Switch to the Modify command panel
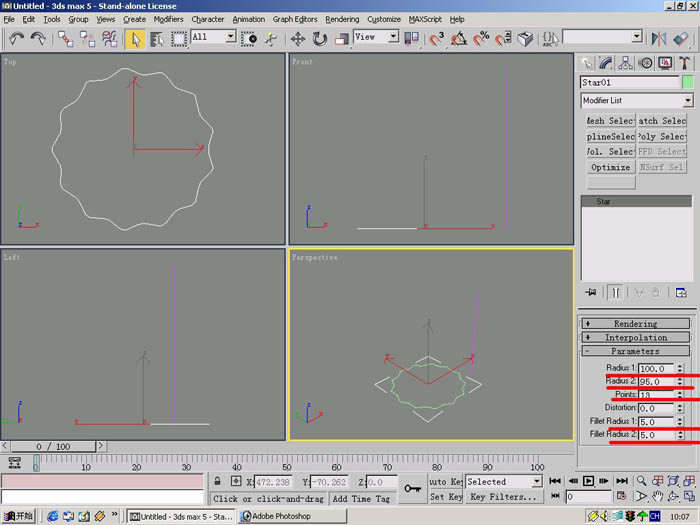Screen dimensions: 700x525 [x=606, y=63]
